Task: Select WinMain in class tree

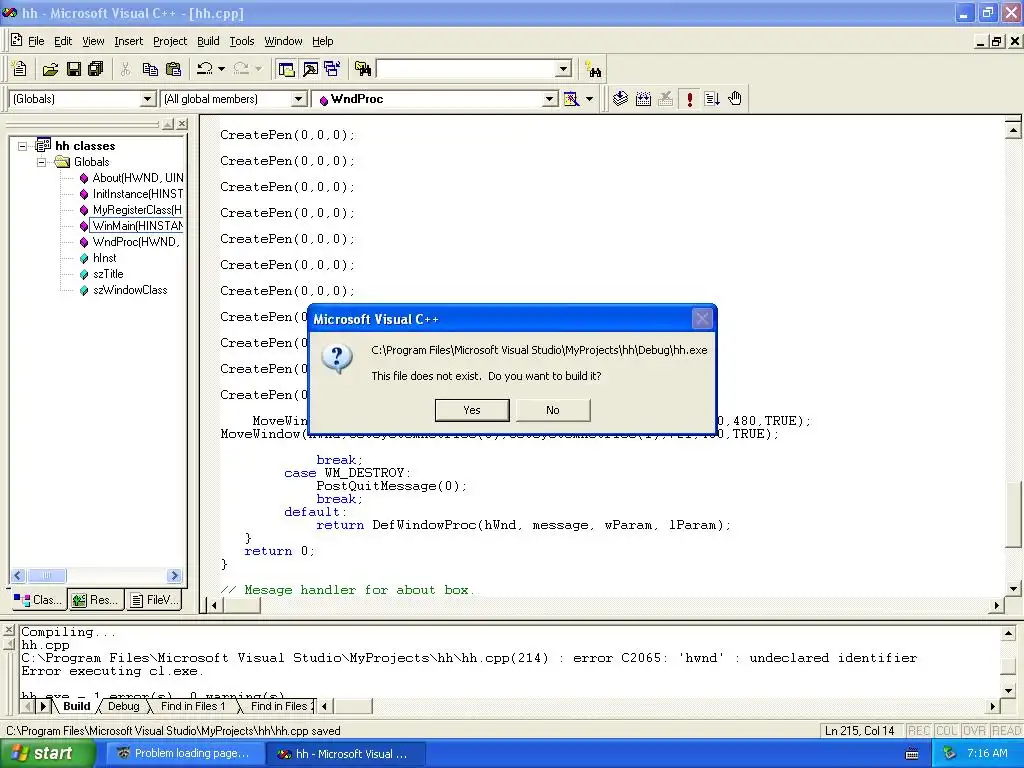Action: pyautogui.click(x=137, y=226)
